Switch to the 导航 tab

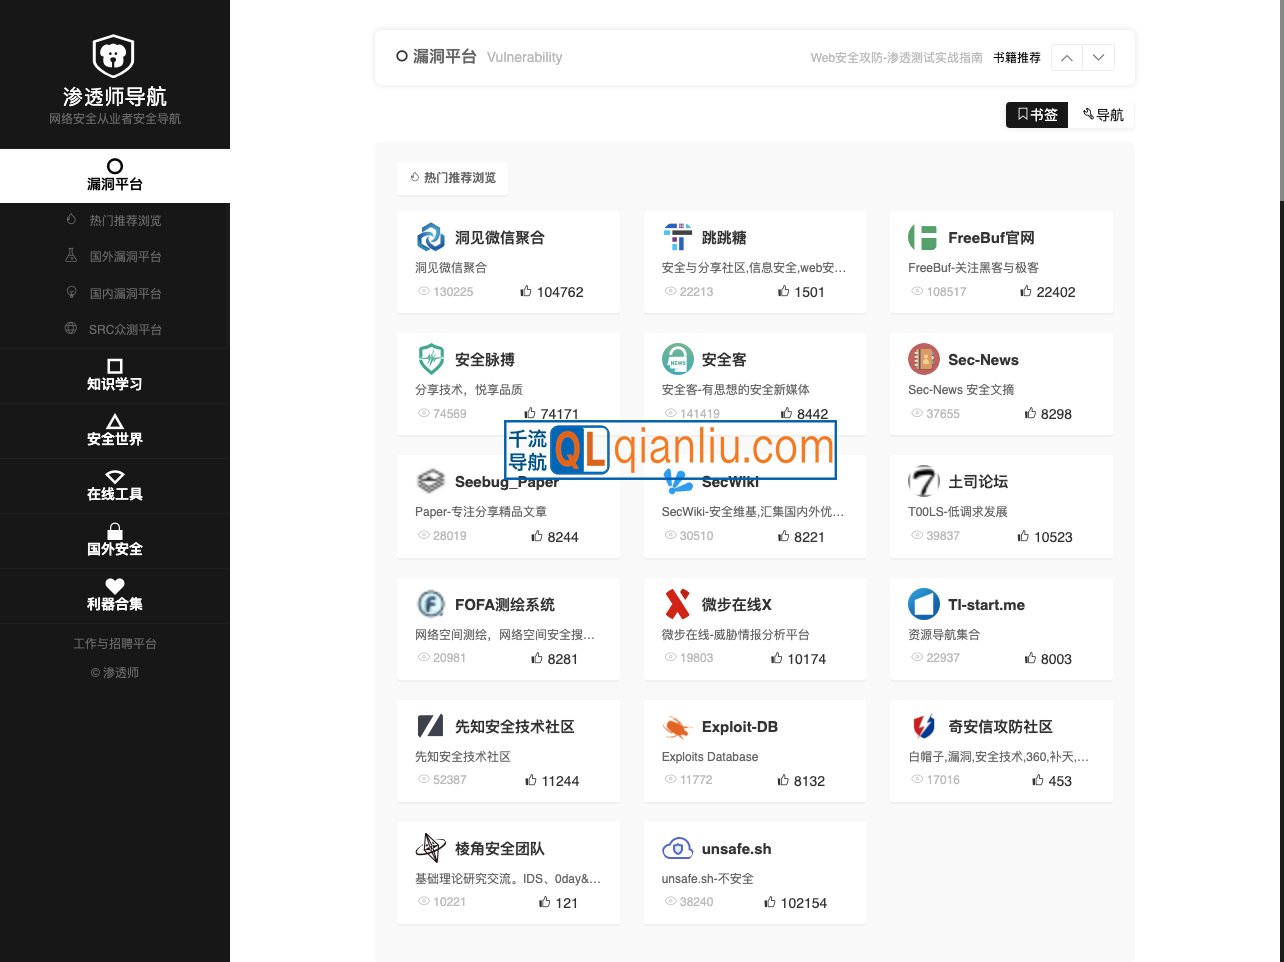1102,115
